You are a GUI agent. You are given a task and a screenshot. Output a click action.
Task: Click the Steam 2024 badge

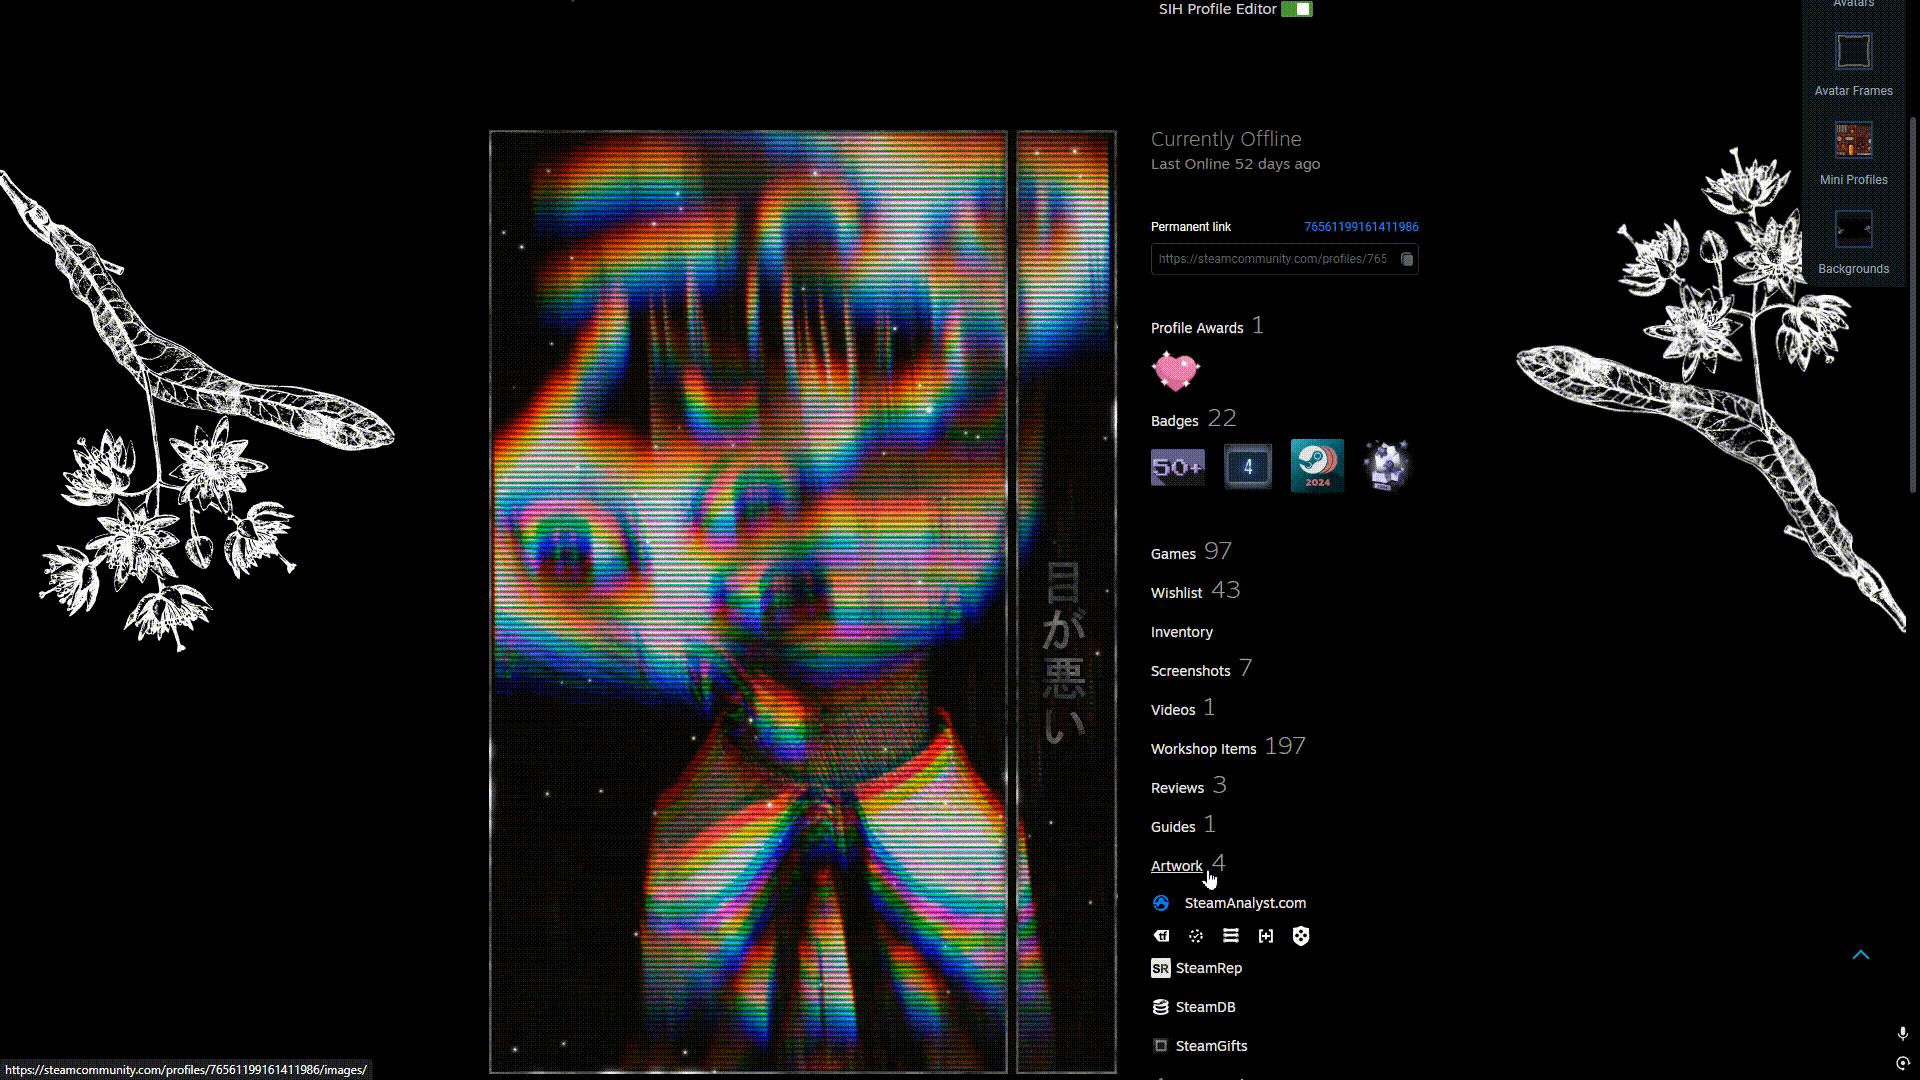[1317, 466]
